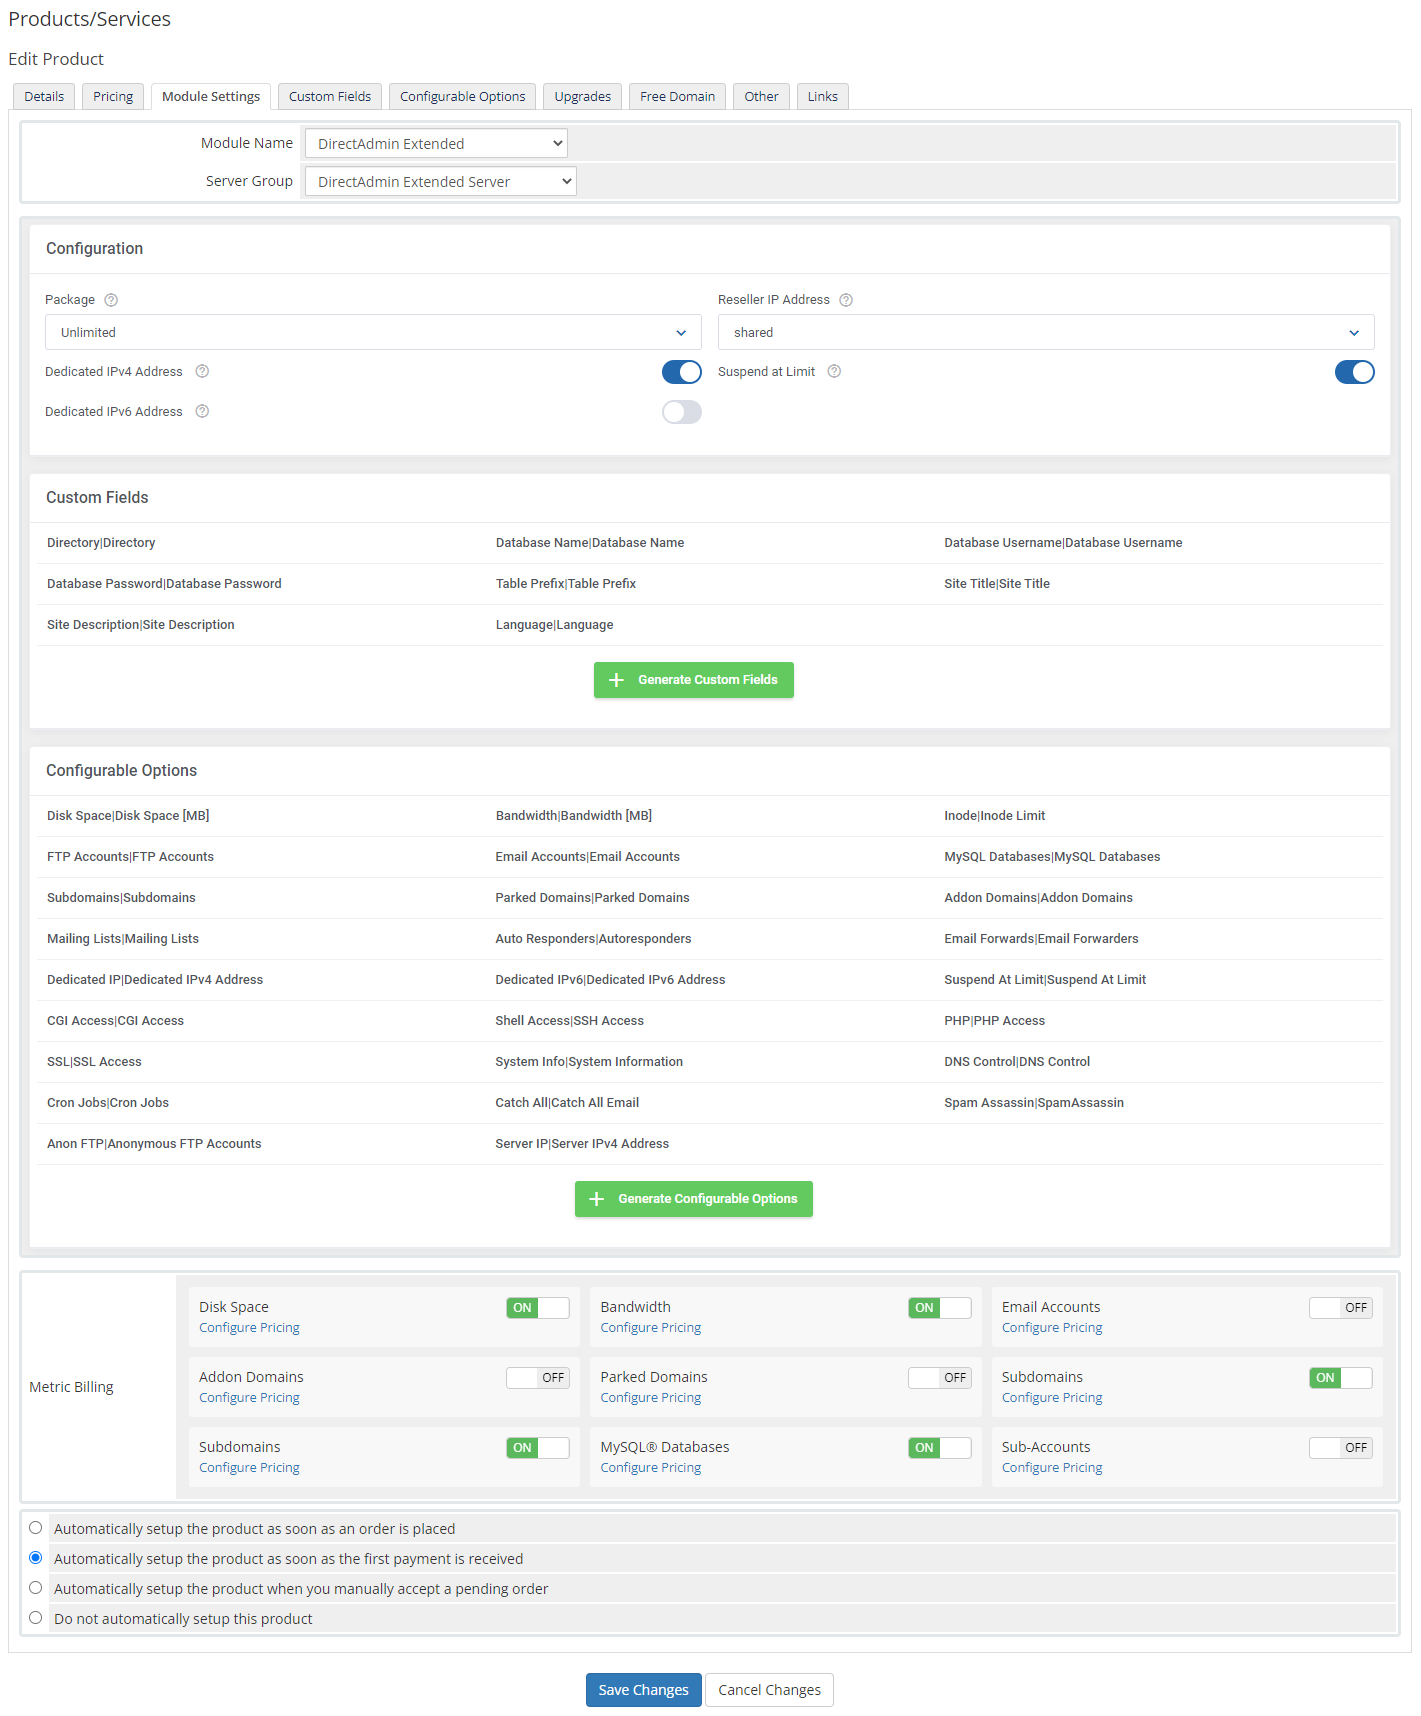Click help icon next to Dedicated IPv6 Address
Screen dimensions: 1421x1716
click(202, 412)
